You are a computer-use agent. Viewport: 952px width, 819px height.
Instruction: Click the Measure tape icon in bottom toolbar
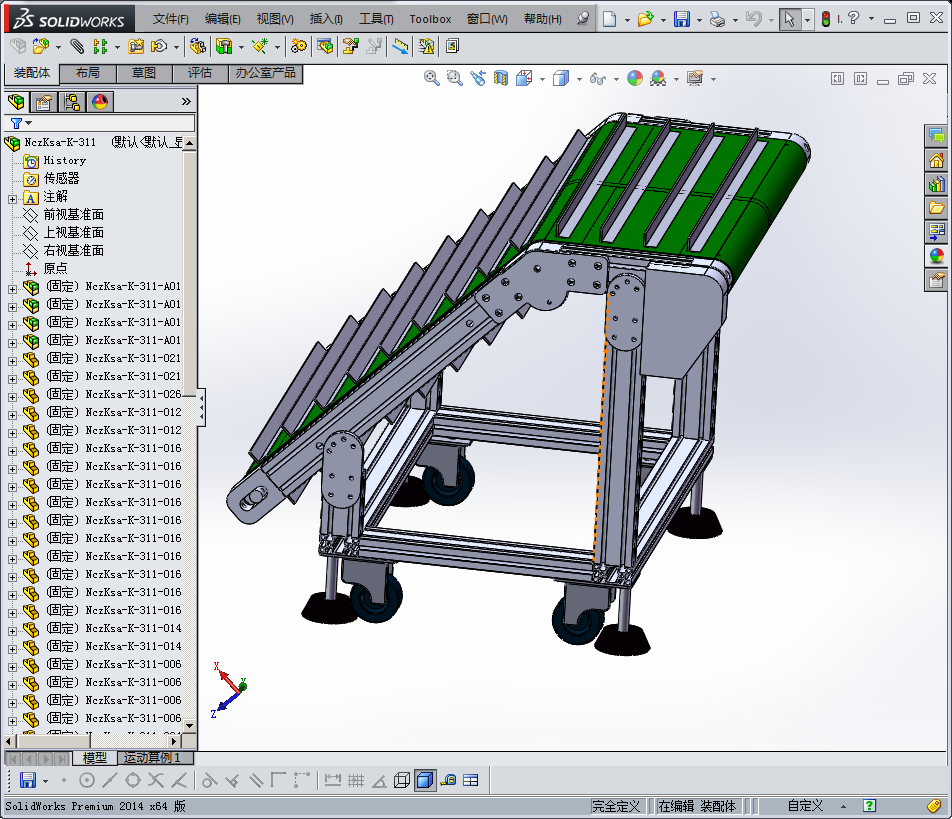pyautogui.click(x=449, y=780)
